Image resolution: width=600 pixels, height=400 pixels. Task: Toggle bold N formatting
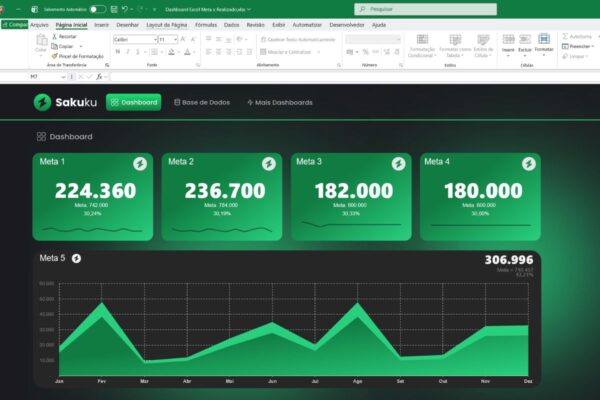(118, 52)
